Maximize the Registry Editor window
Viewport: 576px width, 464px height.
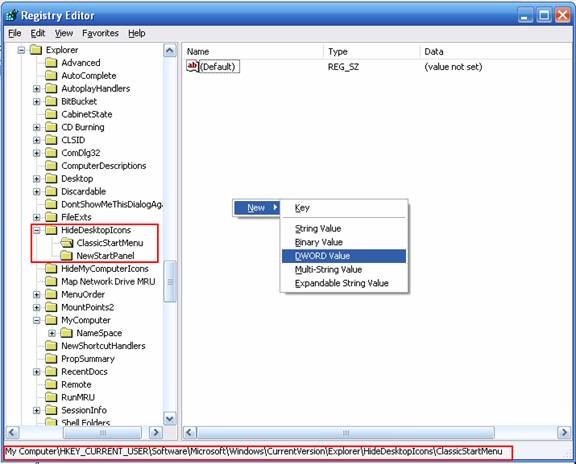pyautogui.click(x=544, y=16)
